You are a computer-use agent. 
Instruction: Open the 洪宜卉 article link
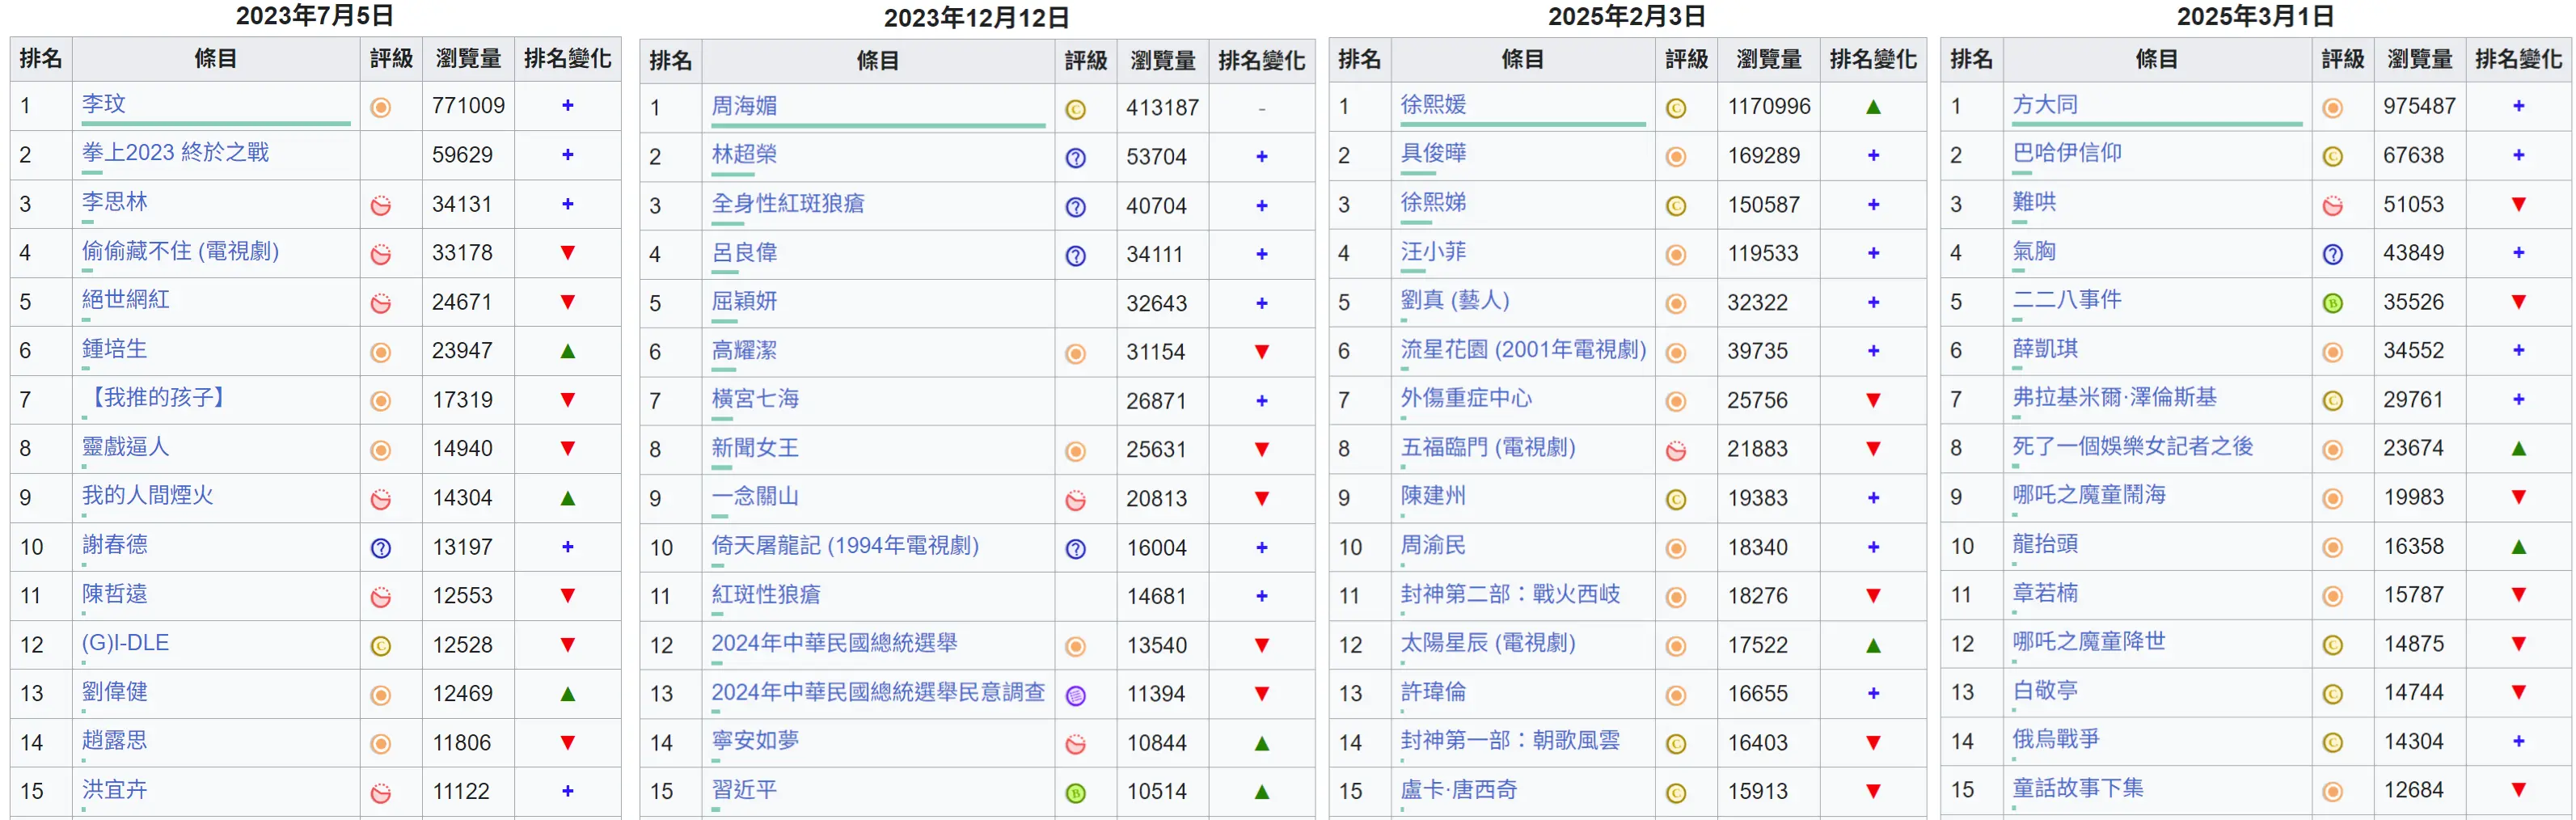click(x=115, y=790)
